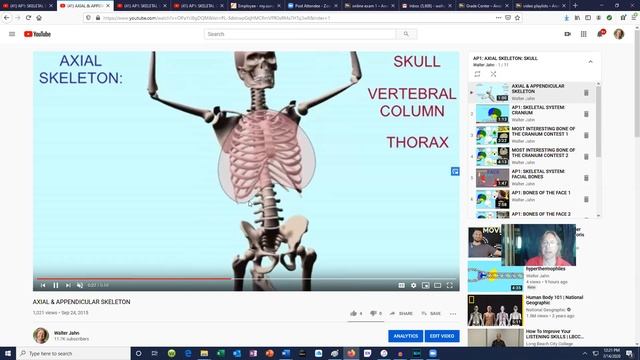Viewport: 640px width, 360px height.
Task: Click the ANALYTICS button
Action: (x=406, y=336)
